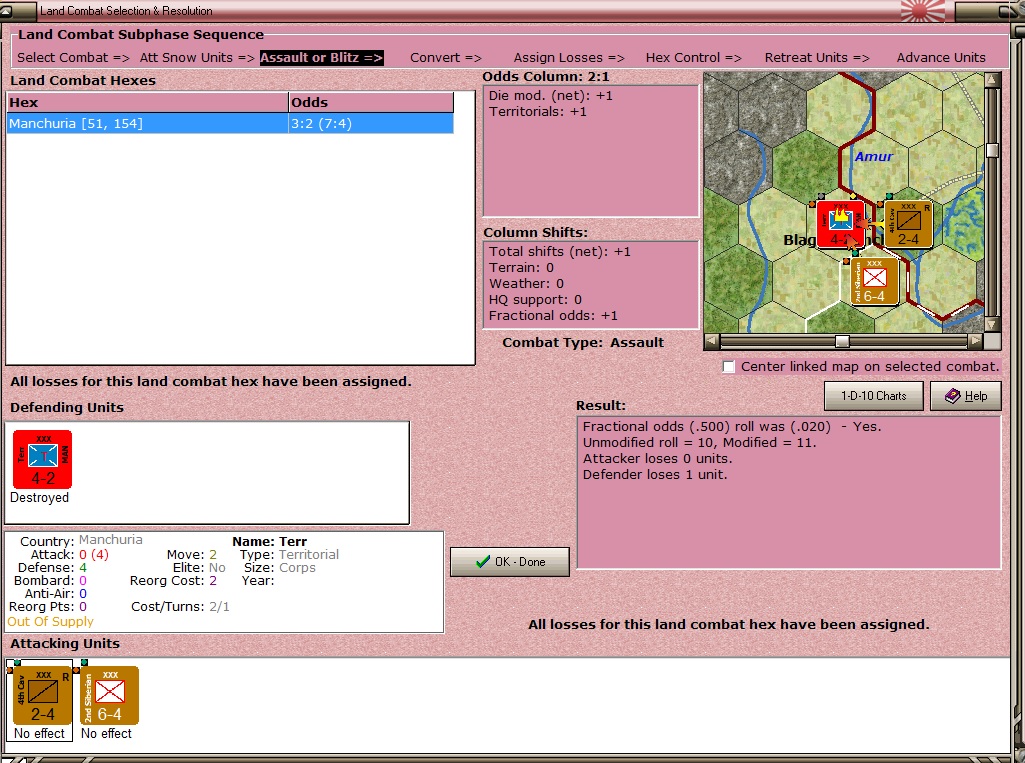Click the Reorg Cost: 2 unit detail
The width and height of the screenshot is (1025, 763).
pos(173,581)
